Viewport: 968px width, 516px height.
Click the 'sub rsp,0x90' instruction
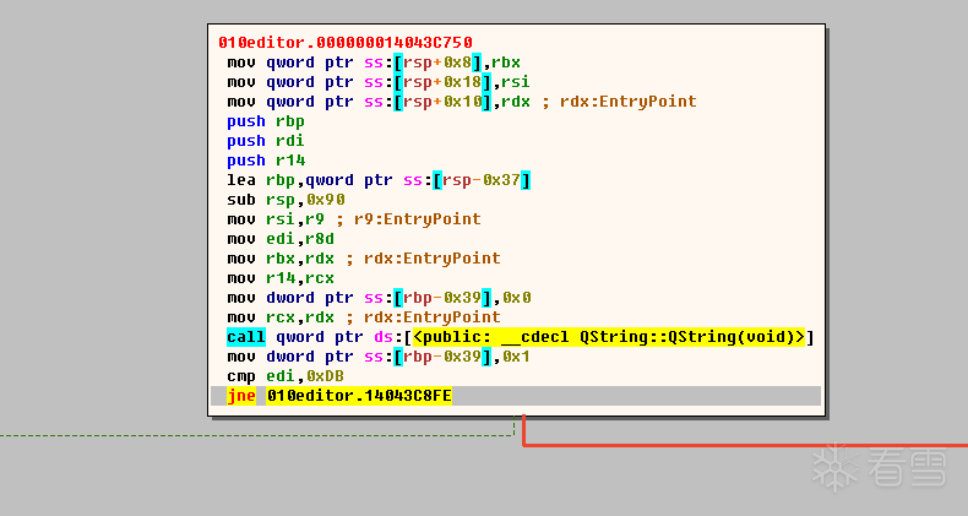[x=286, y=200]
